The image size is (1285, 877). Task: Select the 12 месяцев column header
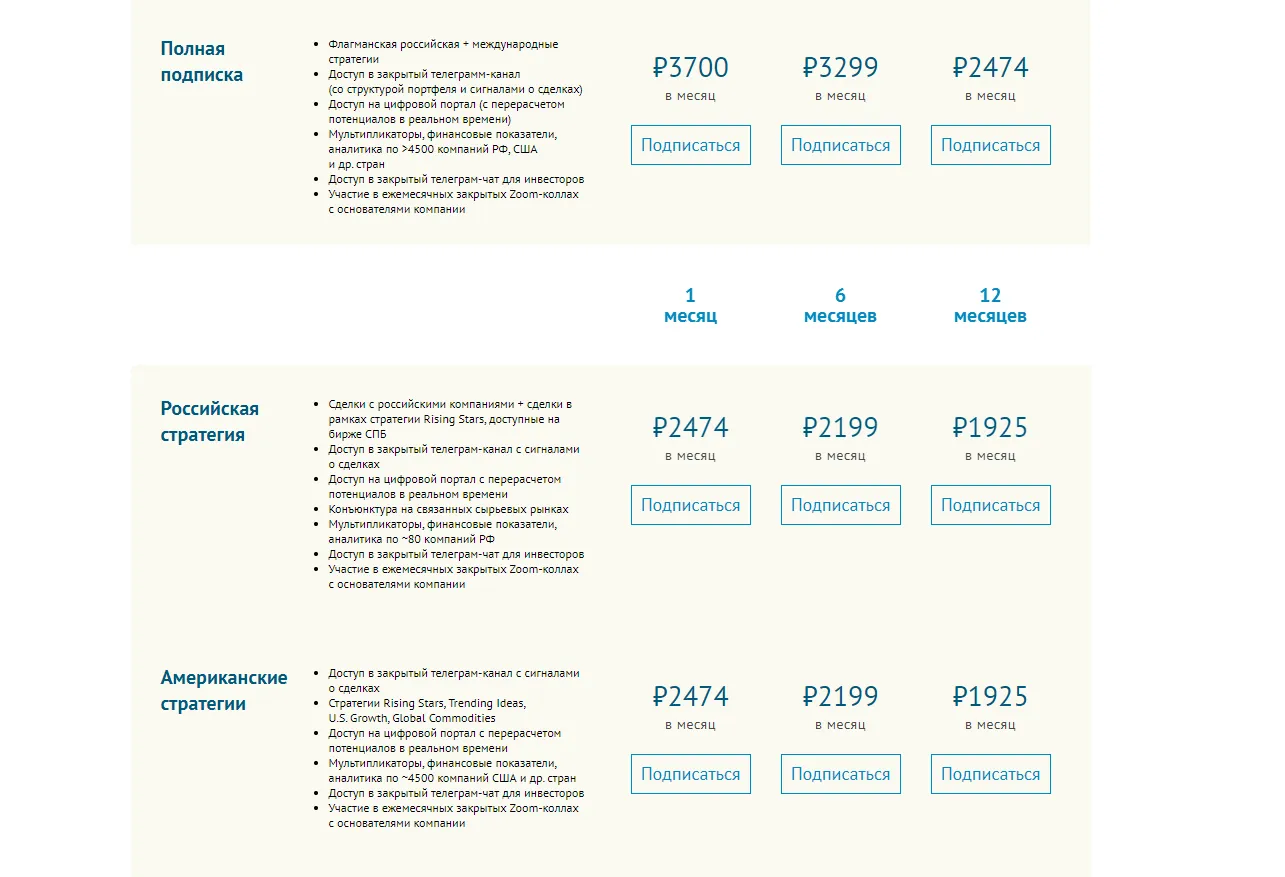click(x=990, y=305)
